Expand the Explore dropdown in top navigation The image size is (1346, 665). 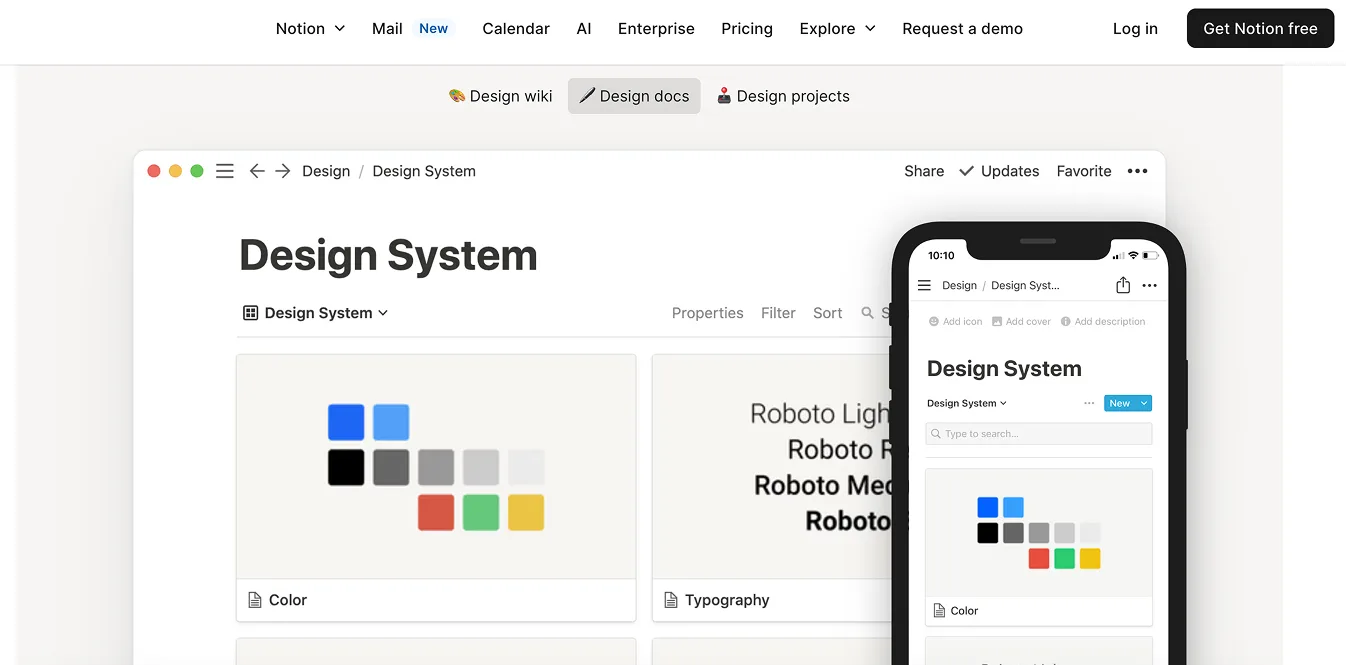click(837, 29)
